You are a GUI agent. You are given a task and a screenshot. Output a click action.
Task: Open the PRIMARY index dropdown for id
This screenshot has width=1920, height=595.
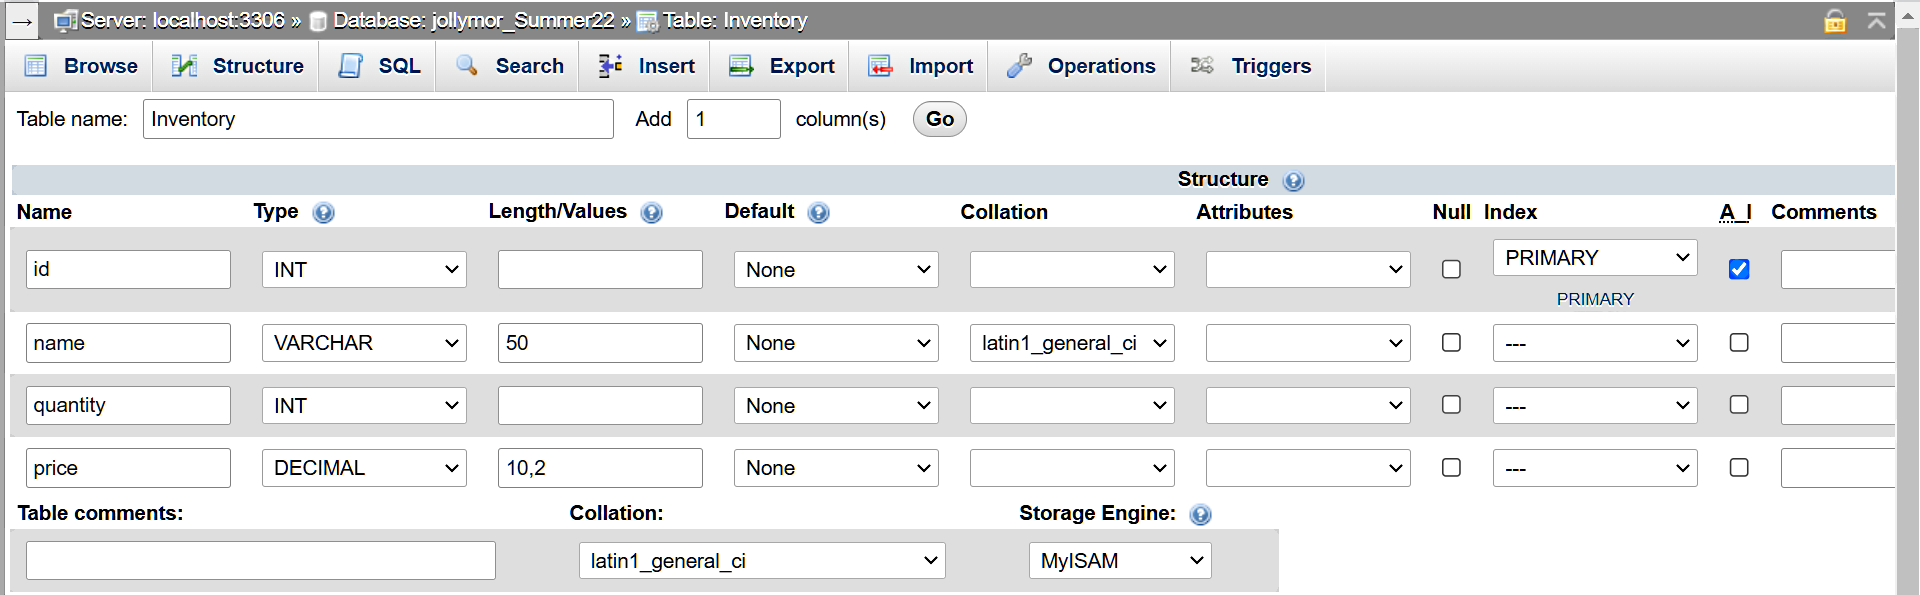pyautogui.click(x=1594, y=258)
